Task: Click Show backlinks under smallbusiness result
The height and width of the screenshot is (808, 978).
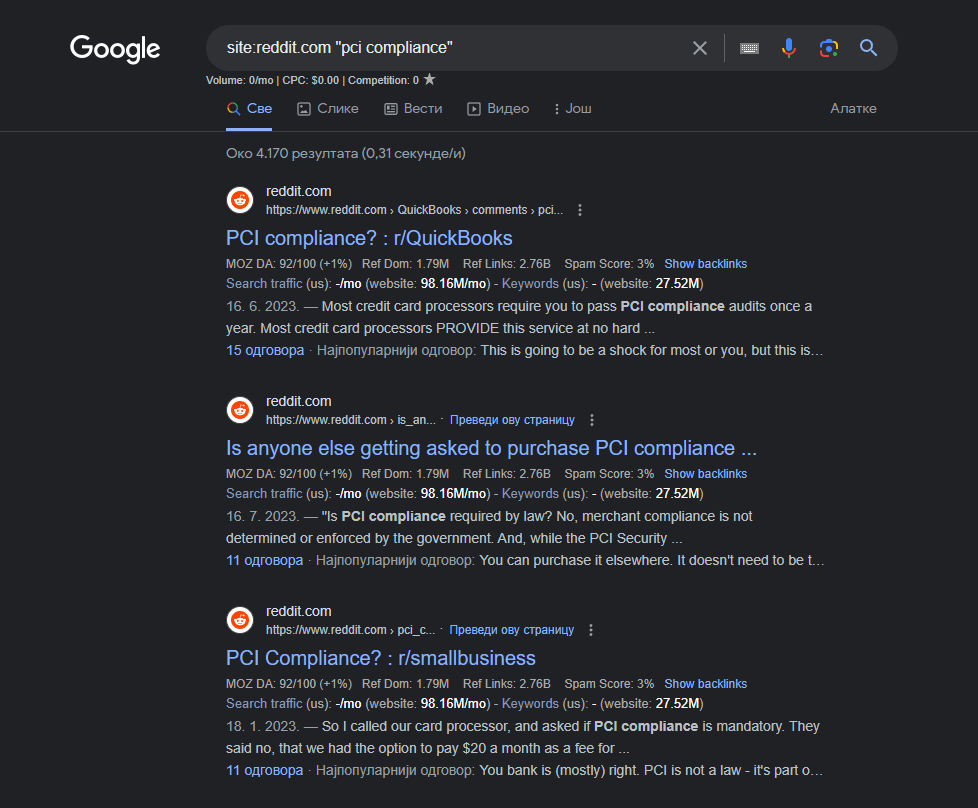Action: click(x=705, y=684)
